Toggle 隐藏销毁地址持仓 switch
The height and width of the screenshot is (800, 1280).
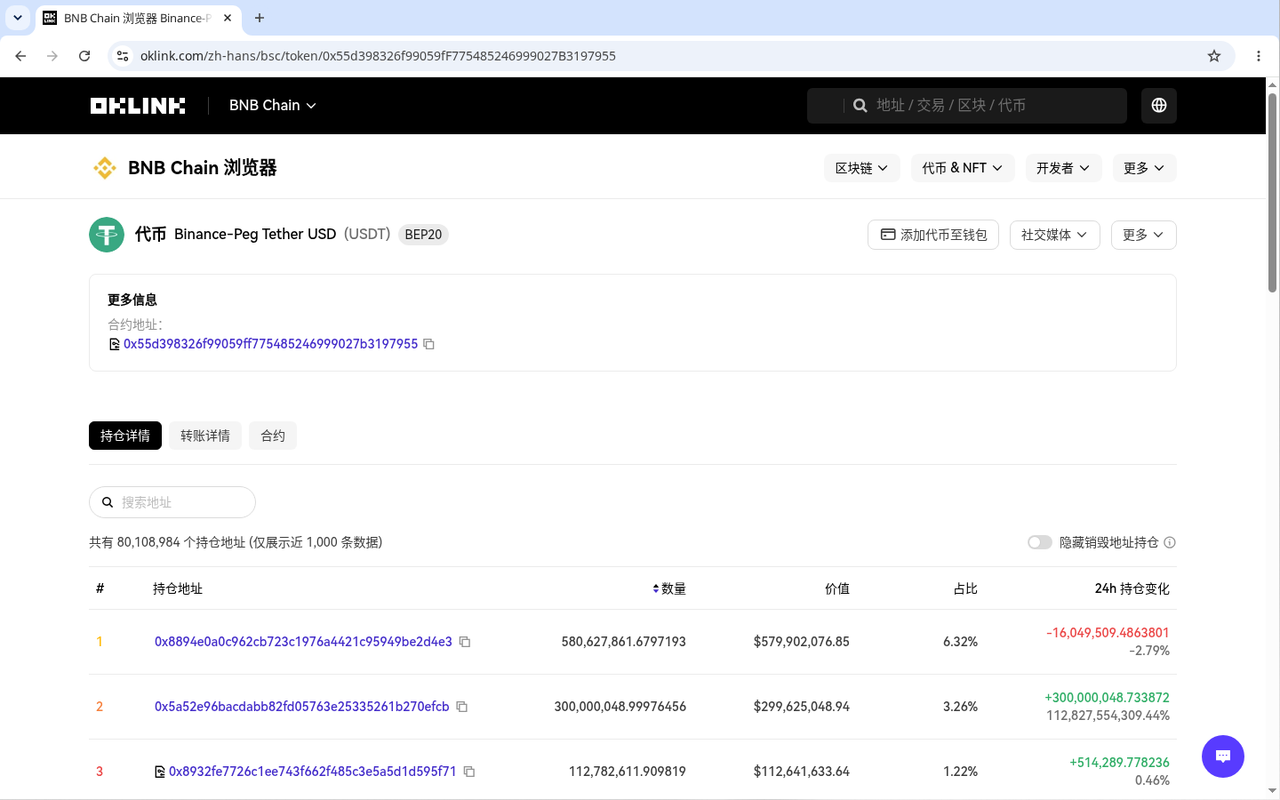1040,543
